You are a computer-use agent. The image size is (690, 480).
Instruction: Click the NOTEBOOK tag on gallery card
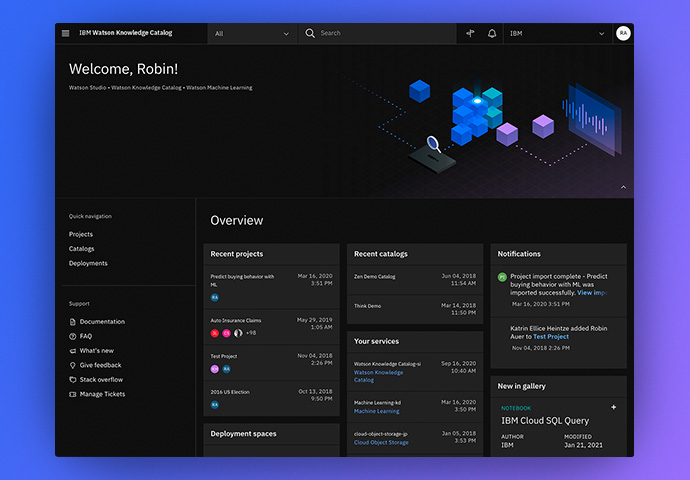click(x=516, y=408)
